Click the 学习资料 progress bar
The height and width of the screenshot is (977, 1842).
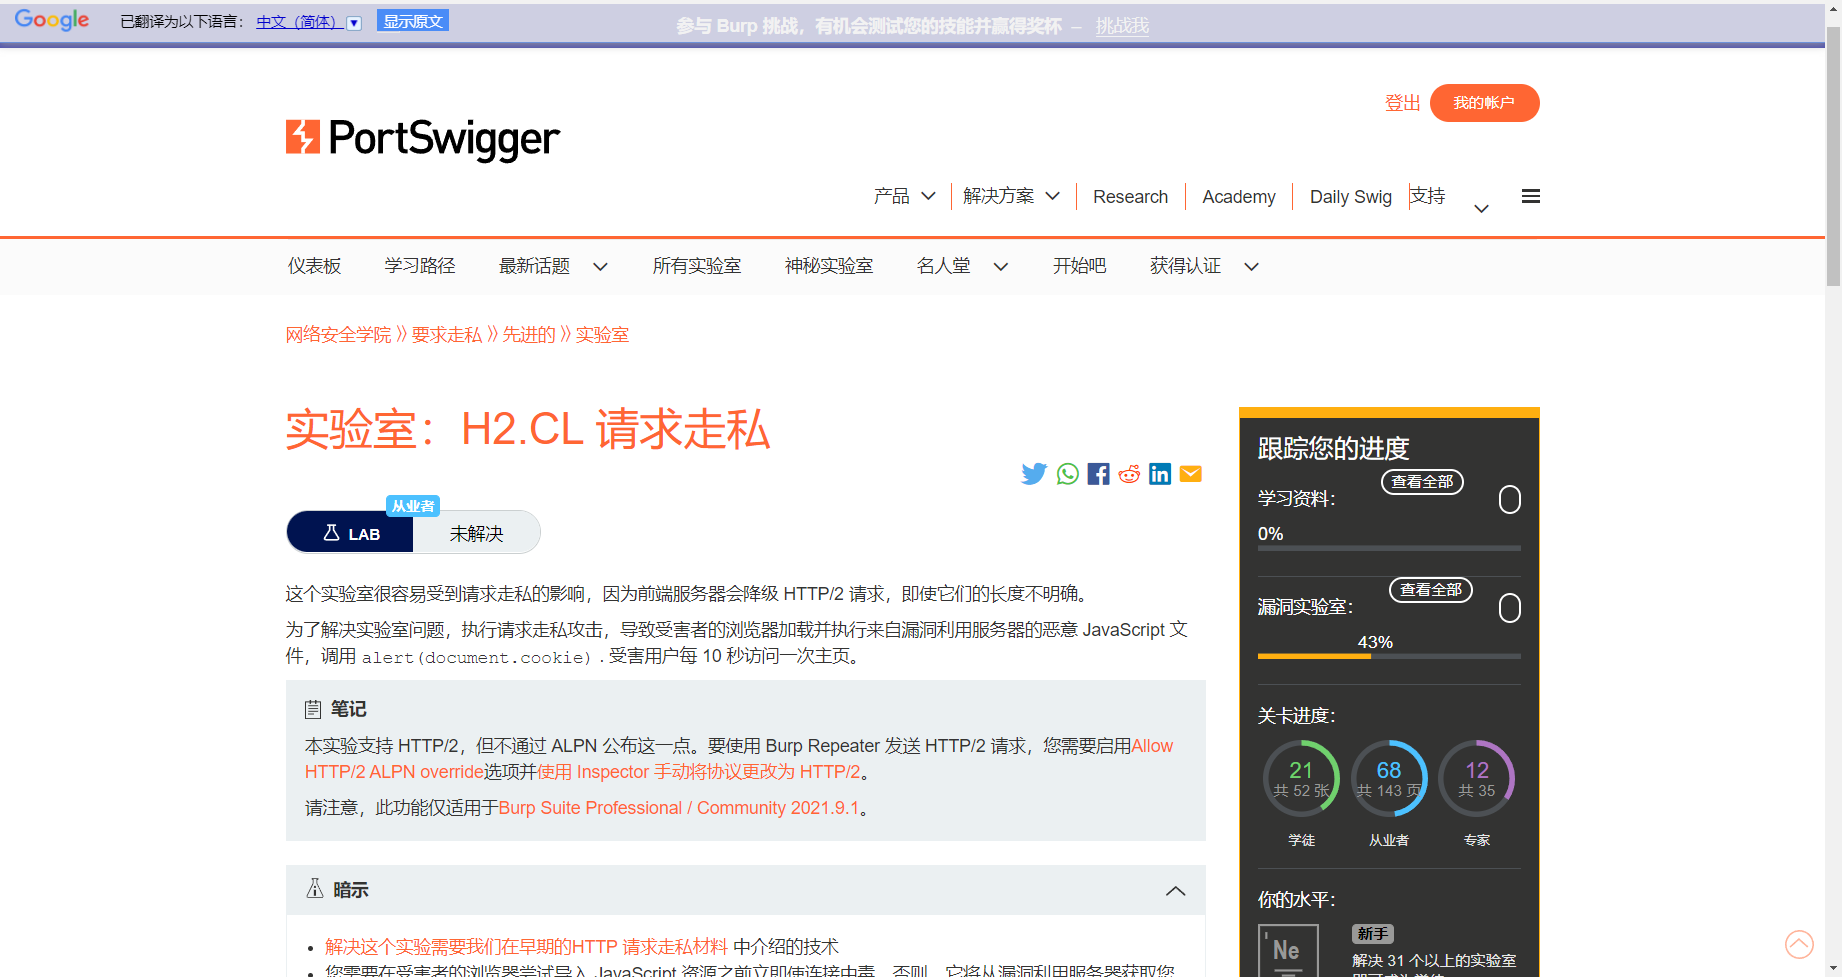1389,548
